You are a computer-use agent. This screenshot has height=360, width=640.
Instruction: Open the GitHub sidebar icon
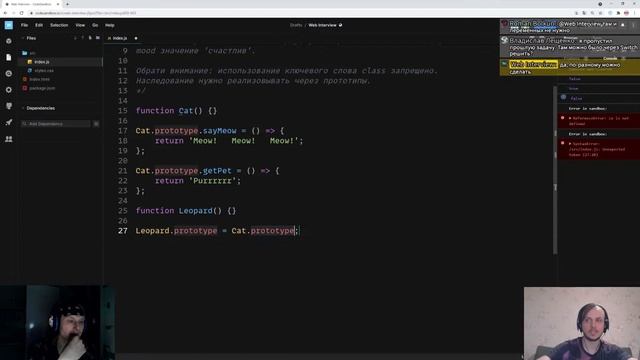tap(9, 106)
